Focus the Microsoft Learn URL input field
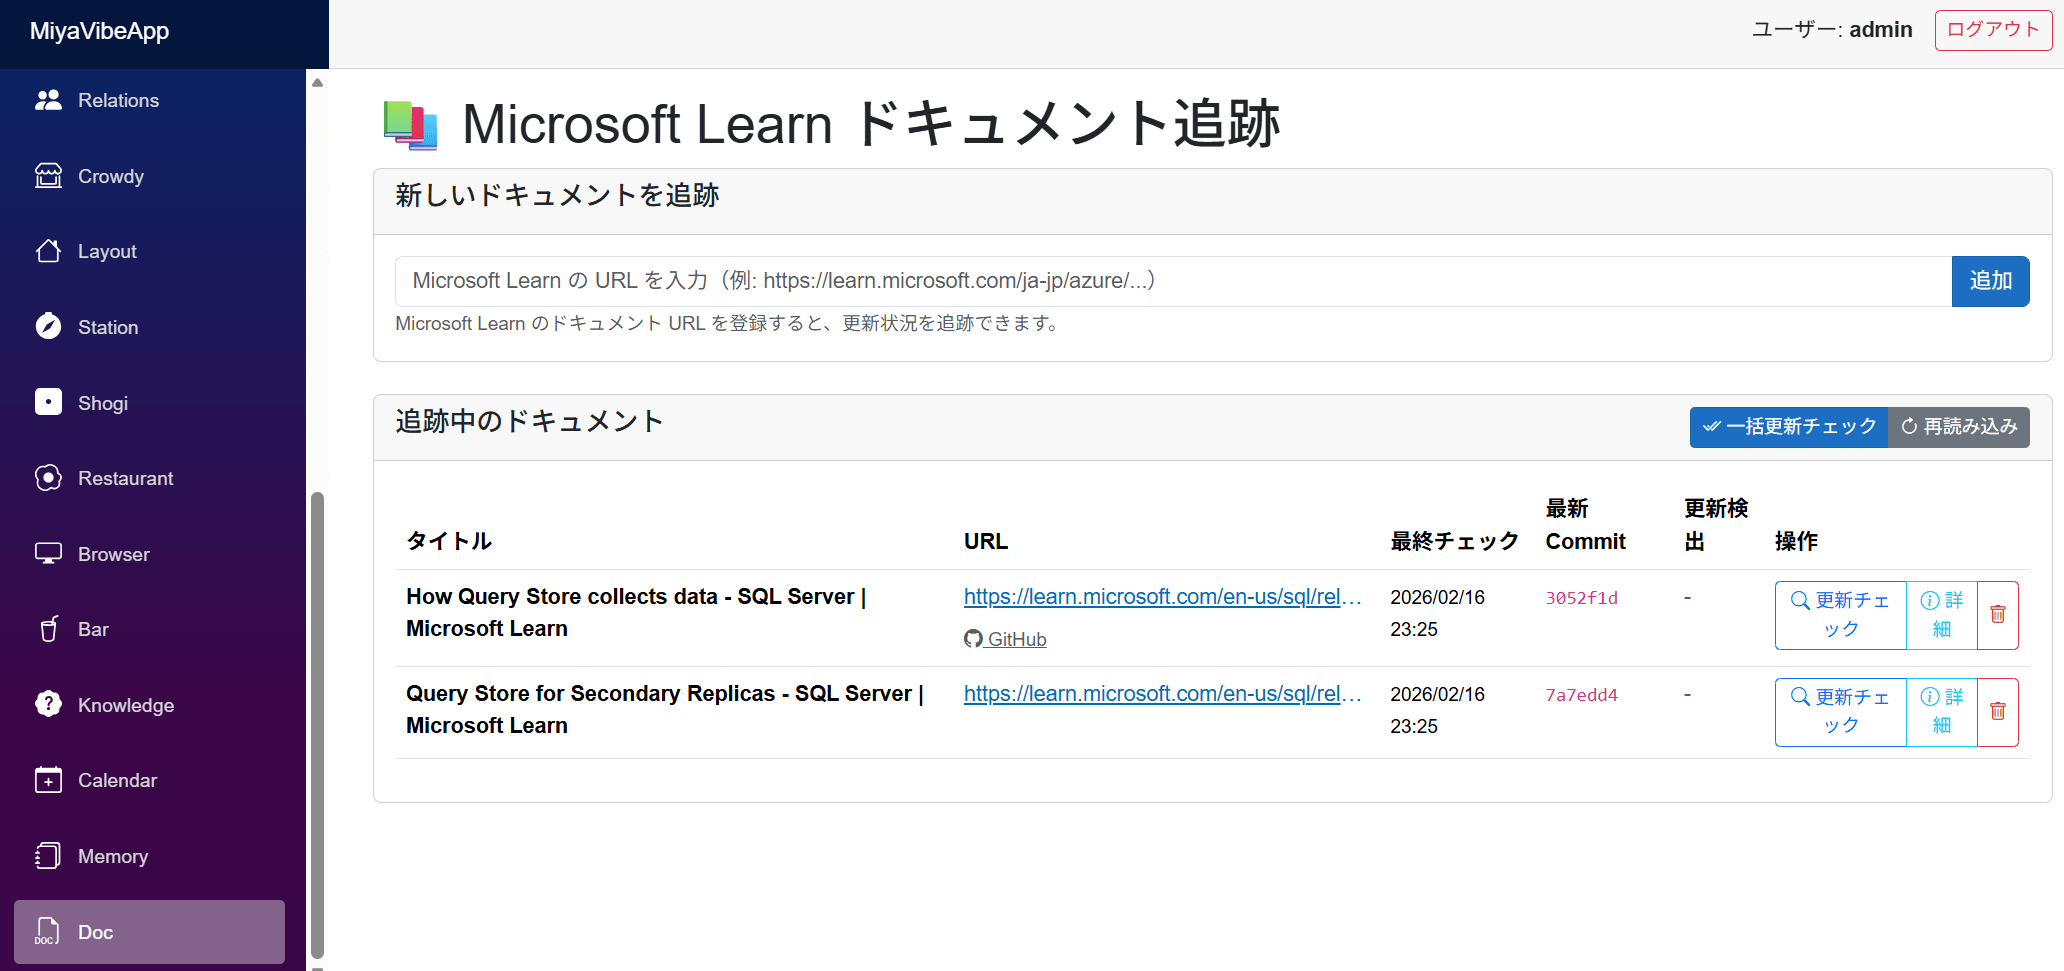This screenshot has height=971, width=2064. 1173,281
